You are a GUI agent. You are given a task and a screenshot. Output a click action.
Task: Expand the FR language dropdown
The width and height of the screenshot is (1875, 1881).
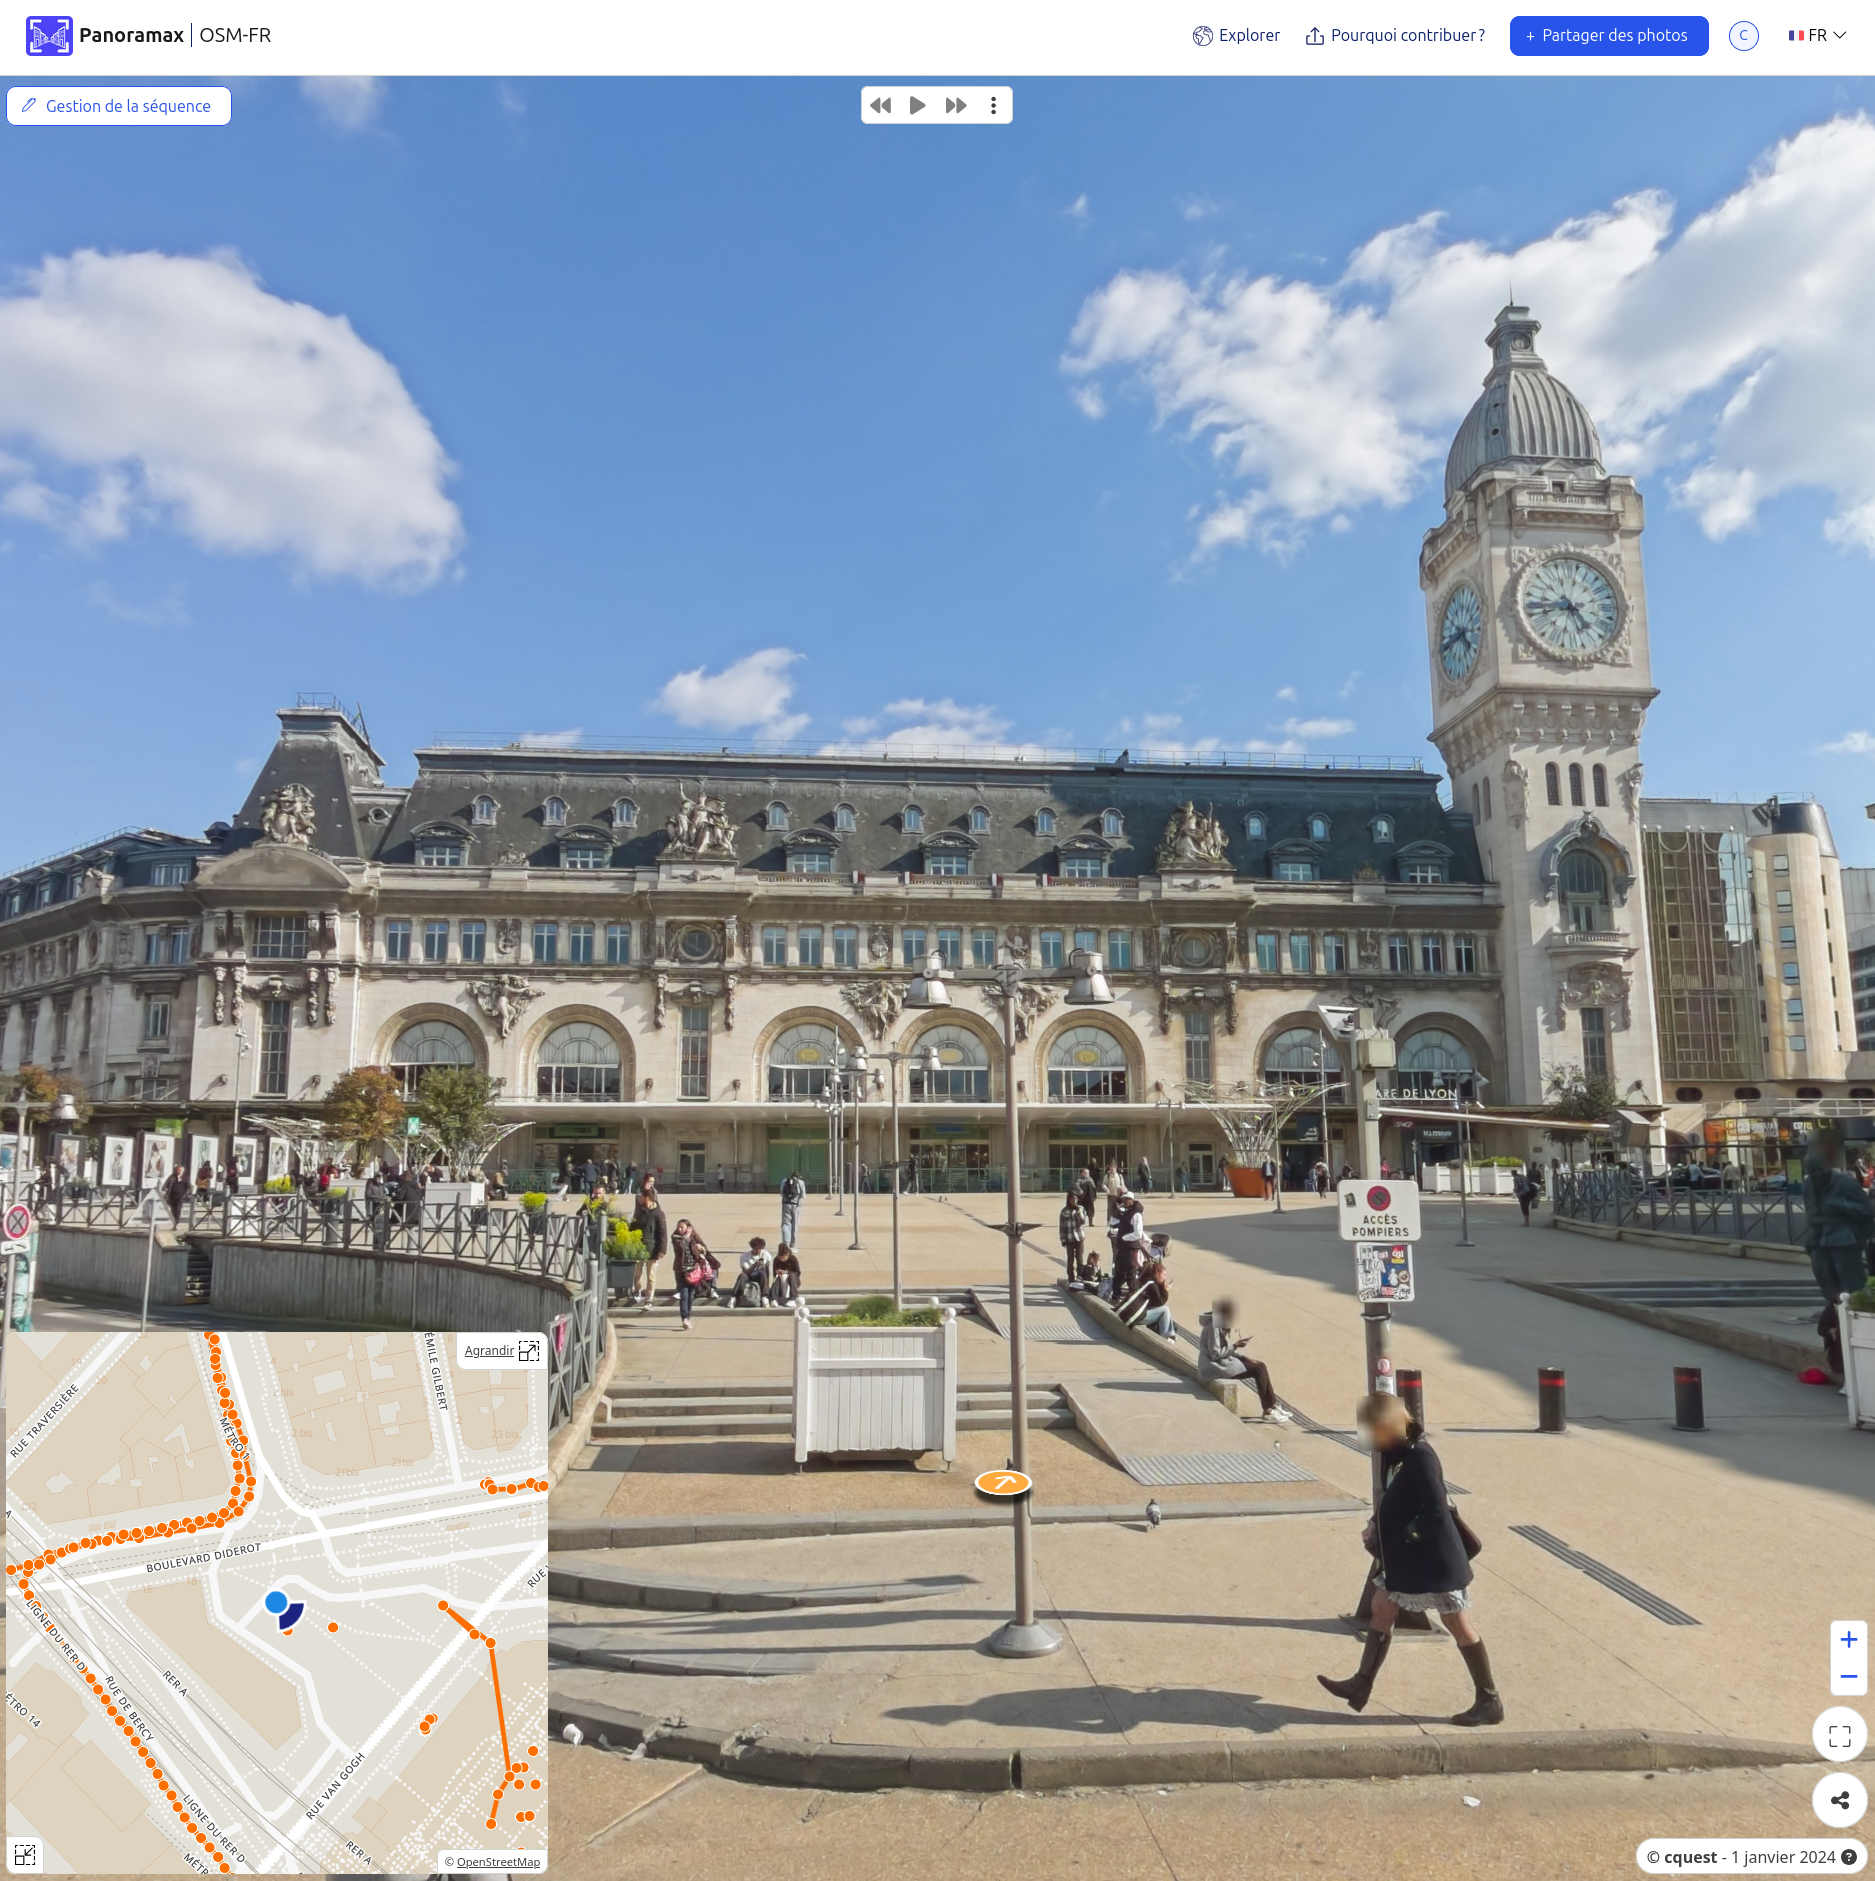click(1817, 36)
